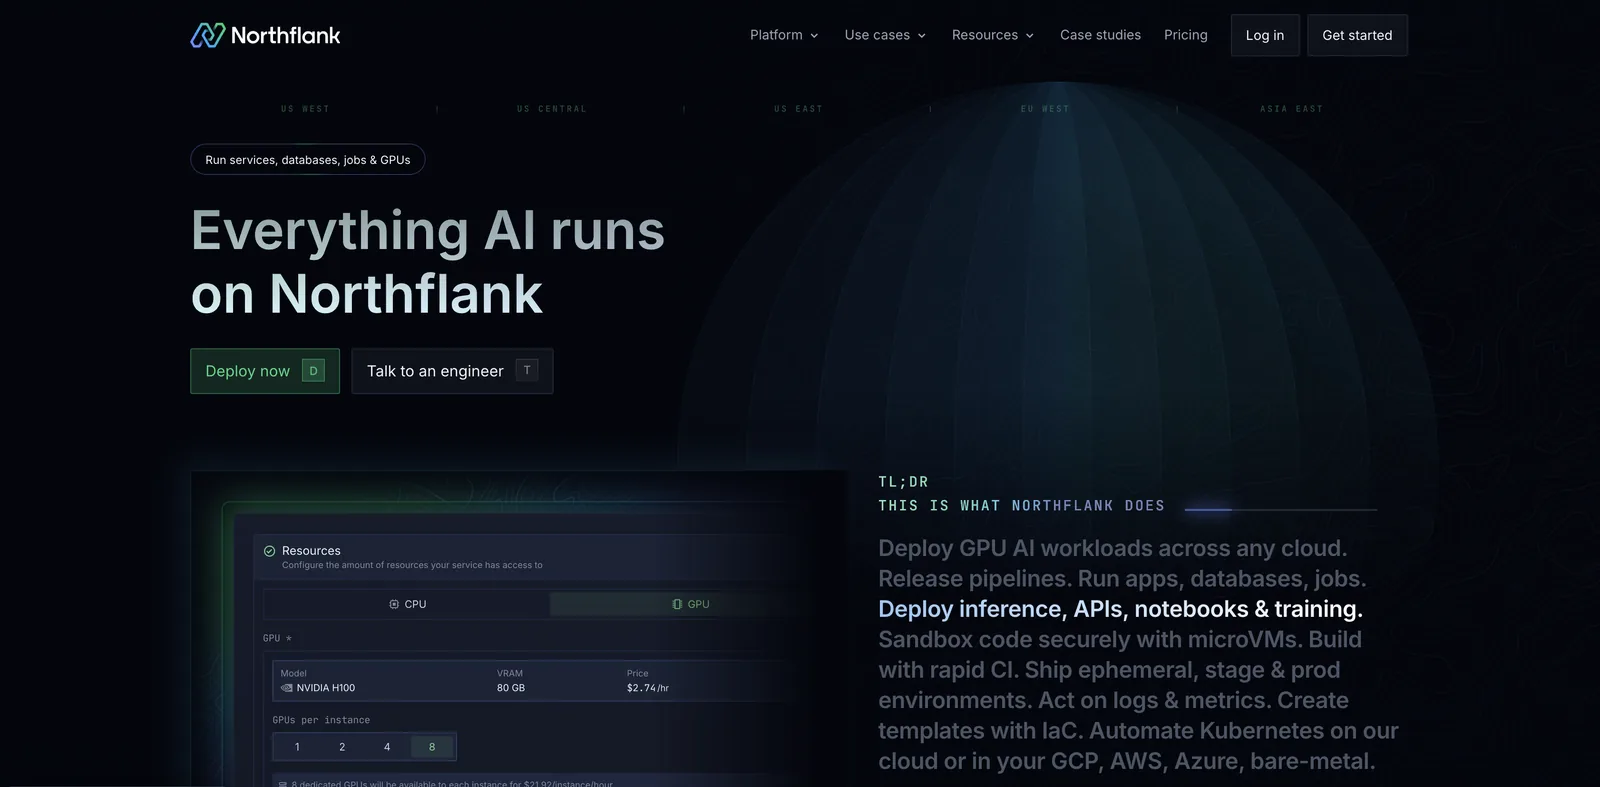Select 2 GPUs per instance
The image size is (1600, 787).
coord(342,747)
